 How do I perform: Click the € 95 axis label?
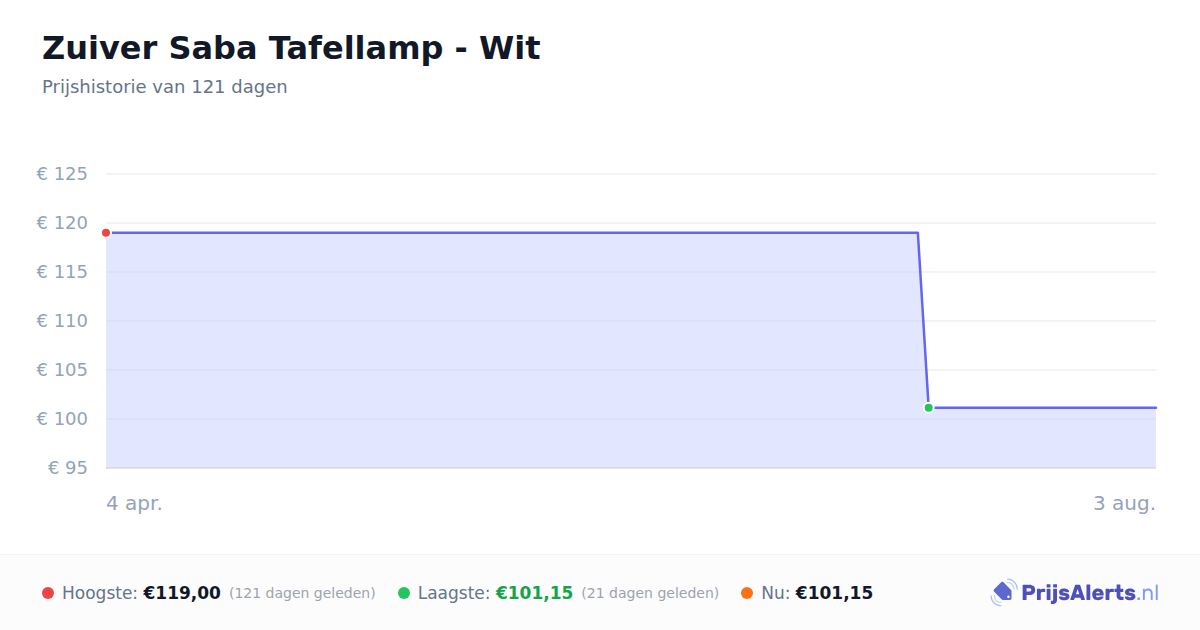click(x=68, y=468)
